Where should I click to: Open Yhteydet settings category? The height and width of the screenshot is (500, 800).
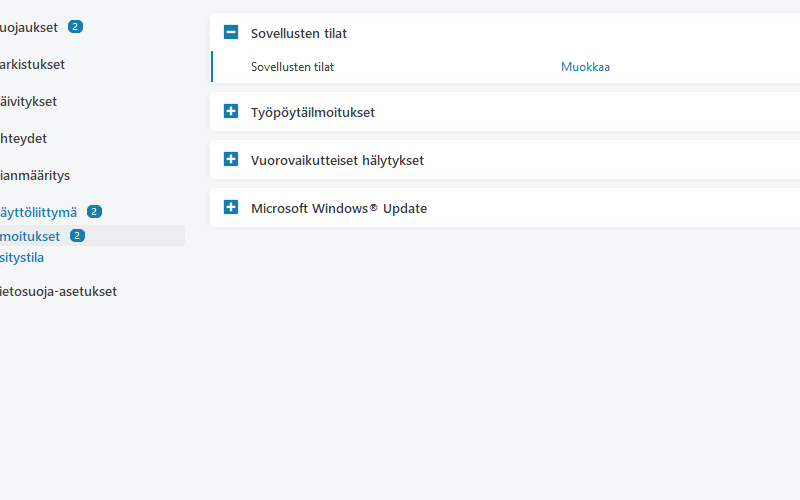(24, 138)
